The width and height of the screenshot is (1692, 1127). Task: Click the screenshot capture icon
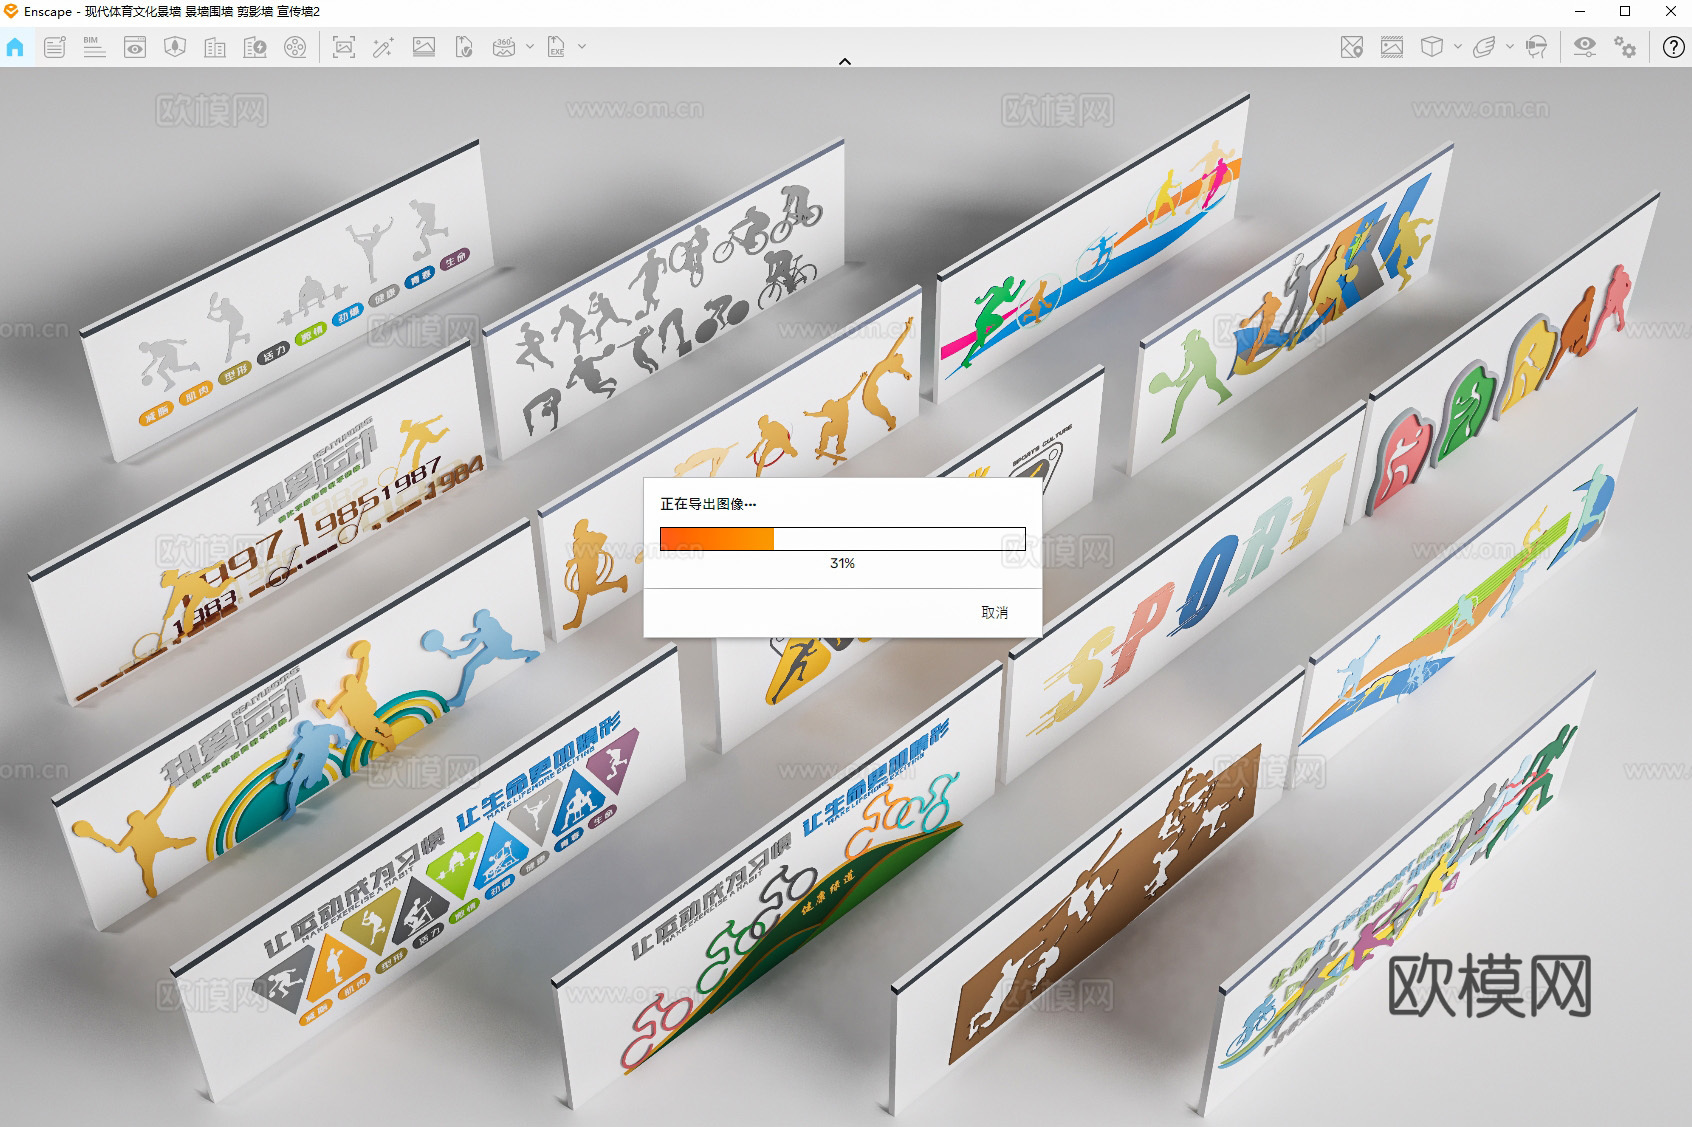343,47
